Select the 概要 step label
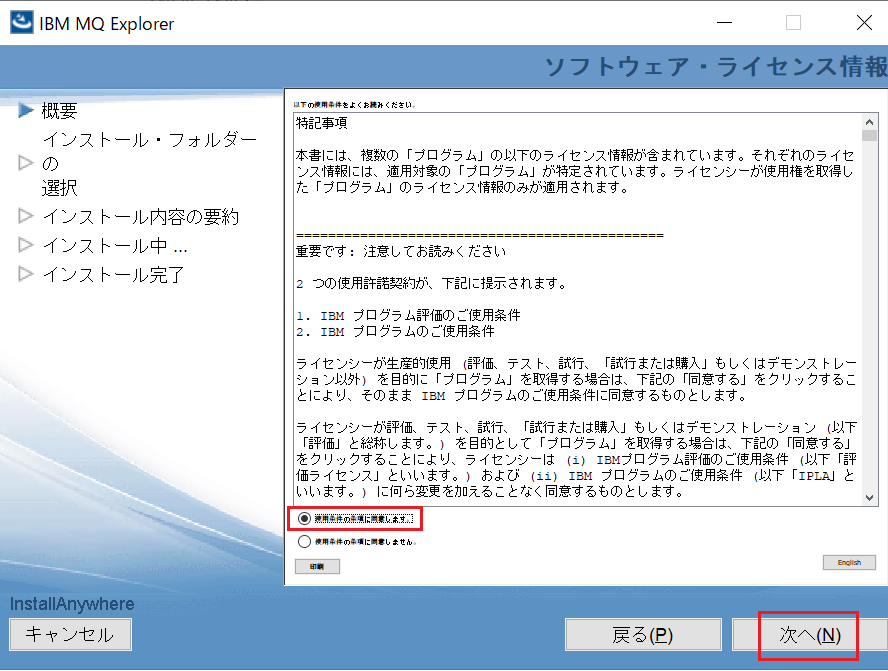 point(59,110)
